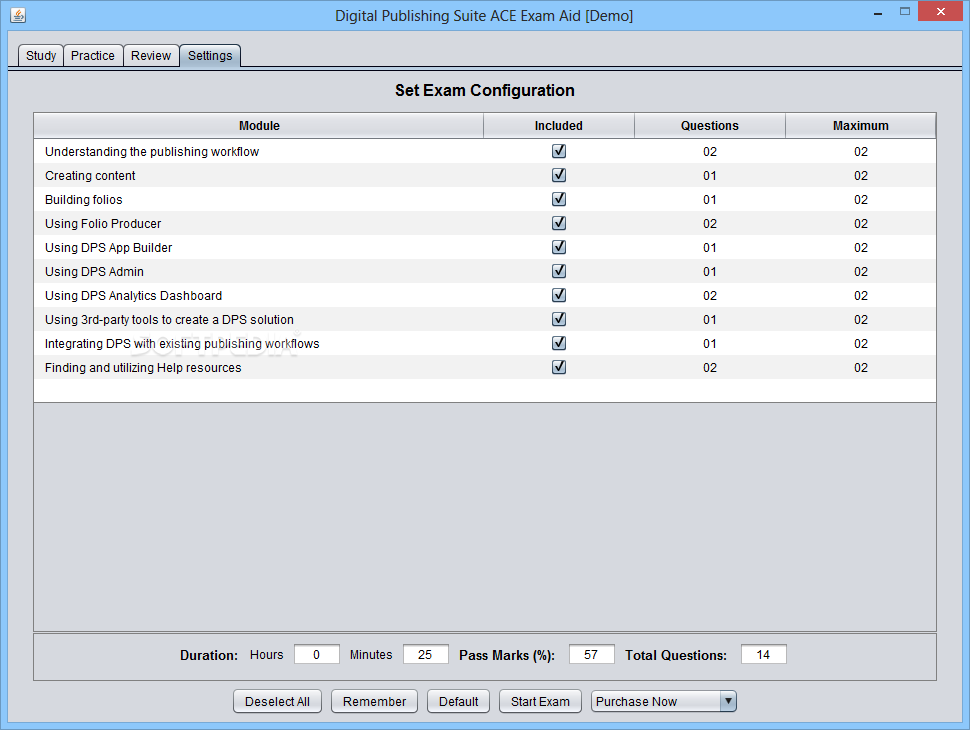Switch to the Practice tab
This screenshot has height=730, width=970.
(93, 56)
